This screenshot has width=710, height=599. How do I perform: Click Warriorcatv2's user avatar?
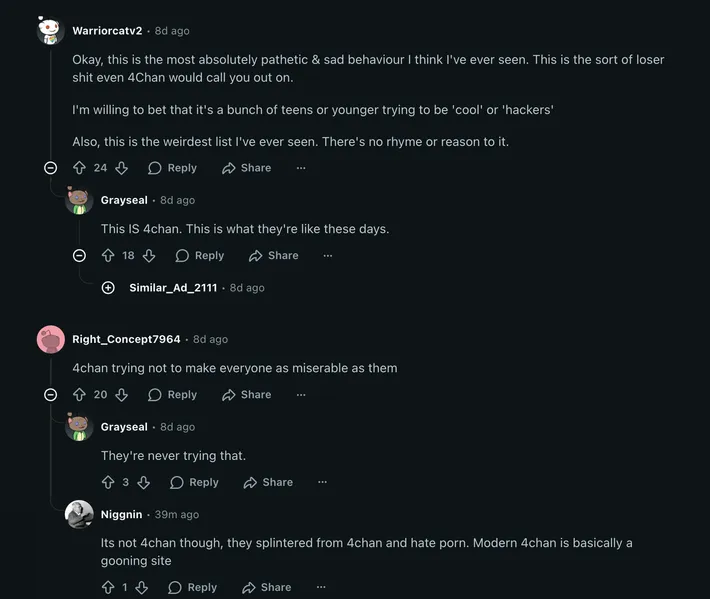tap(51, 31)
